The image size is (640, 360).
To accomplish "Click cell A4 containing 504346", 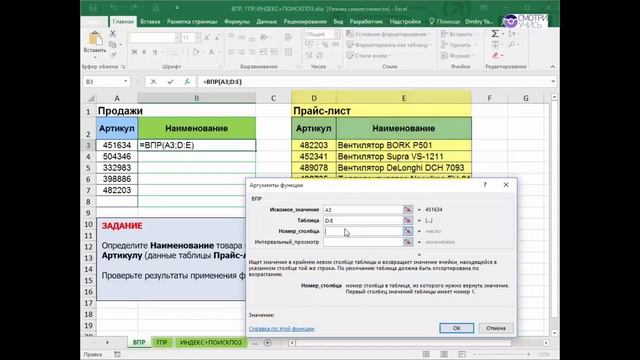I will [x=117, y=156].
